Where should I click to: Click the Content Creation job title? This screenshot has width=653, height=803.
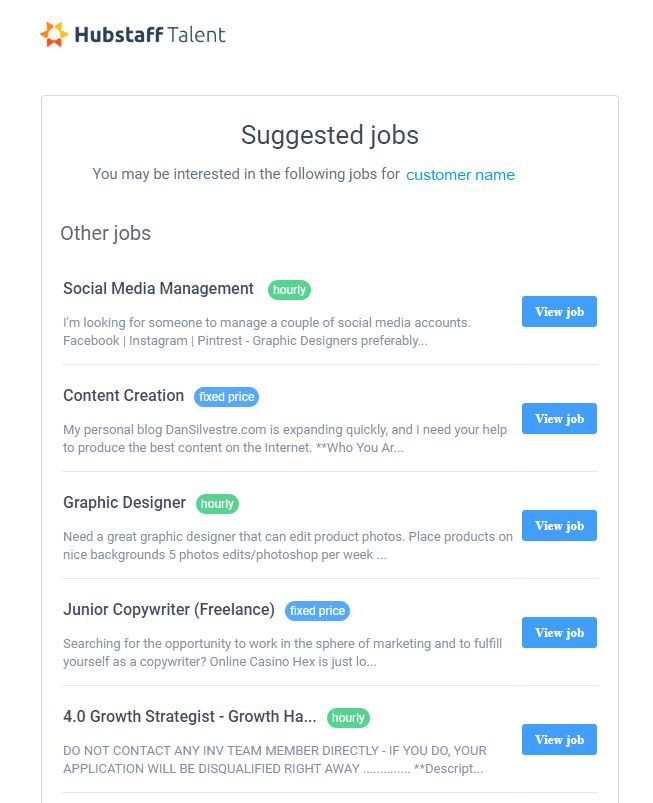pyautogui.click(x=123, y=396)
